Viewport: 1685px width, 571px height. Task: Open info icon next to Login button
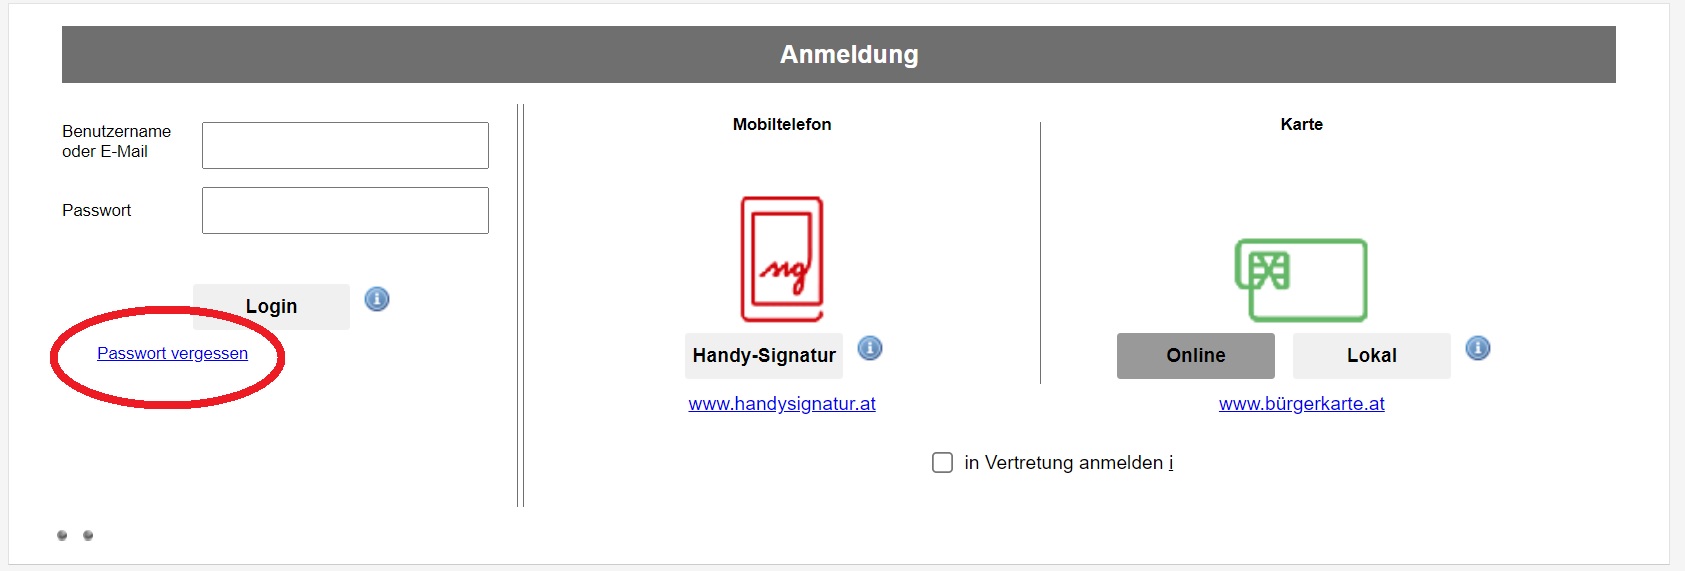pyautogui.click(x=377, y=299)
